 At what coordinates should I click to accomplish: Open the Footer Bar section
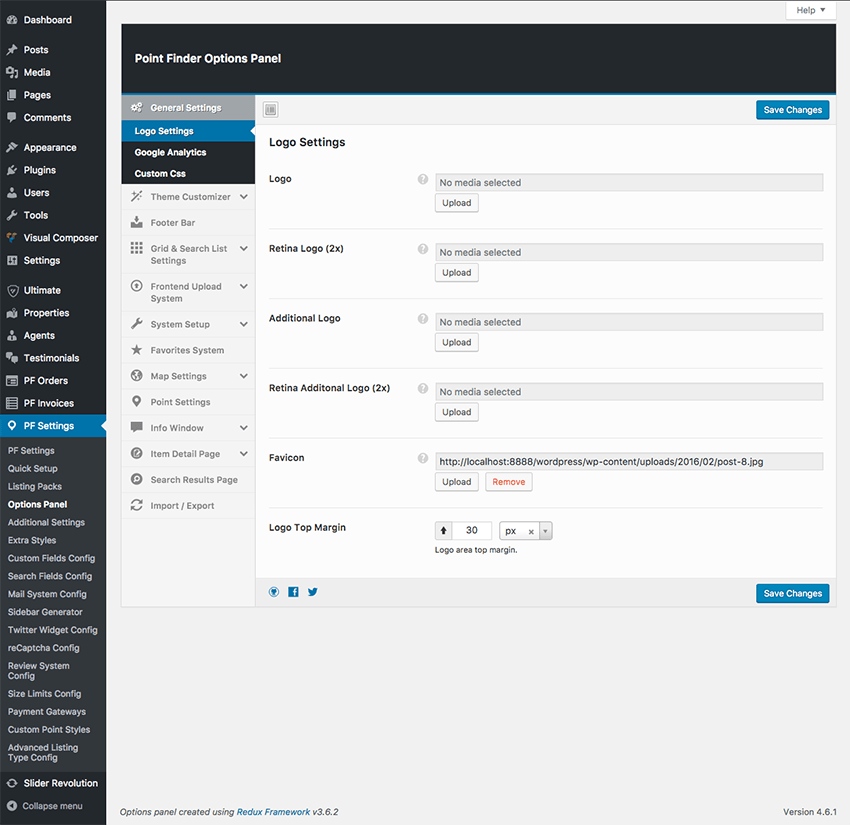point(188,223)
